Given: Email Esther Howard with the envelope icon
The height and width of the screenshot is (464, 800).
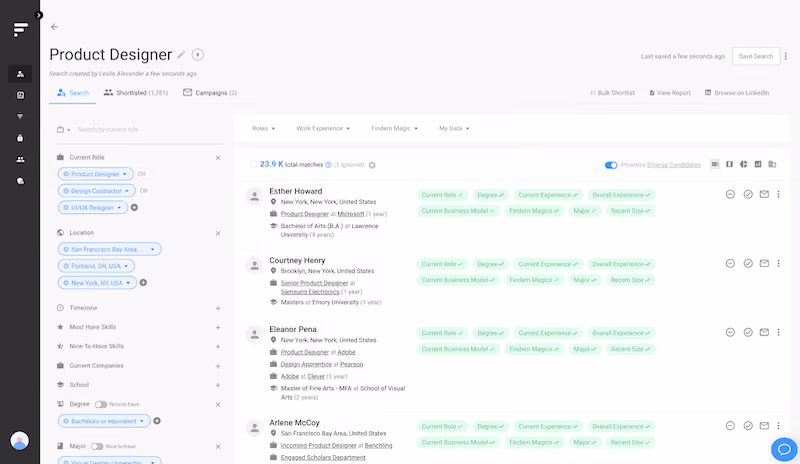Looking at the screenshot, I should pos(764,194).
